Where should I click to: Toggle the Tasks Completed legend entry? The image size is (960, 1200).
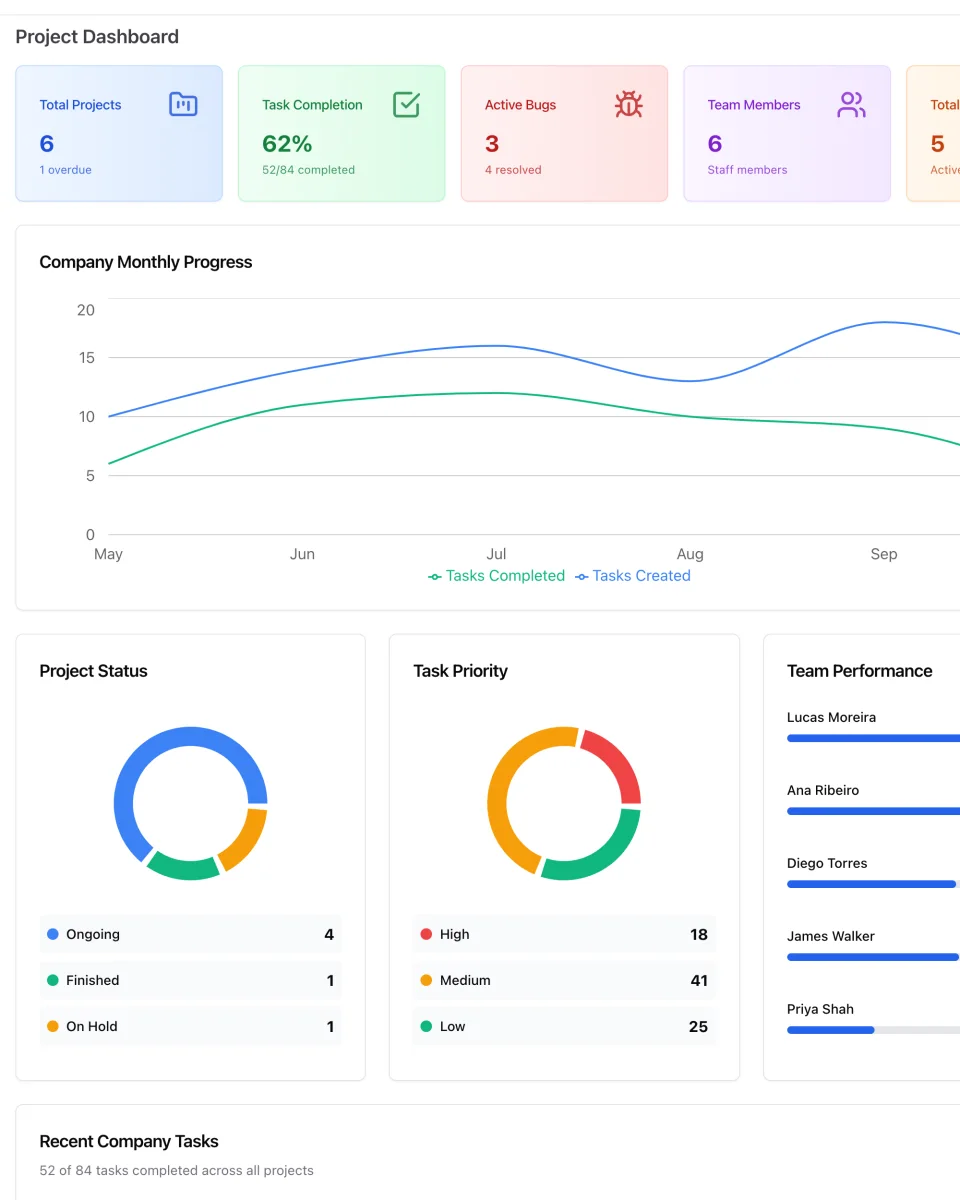click(x=497, y=576)
